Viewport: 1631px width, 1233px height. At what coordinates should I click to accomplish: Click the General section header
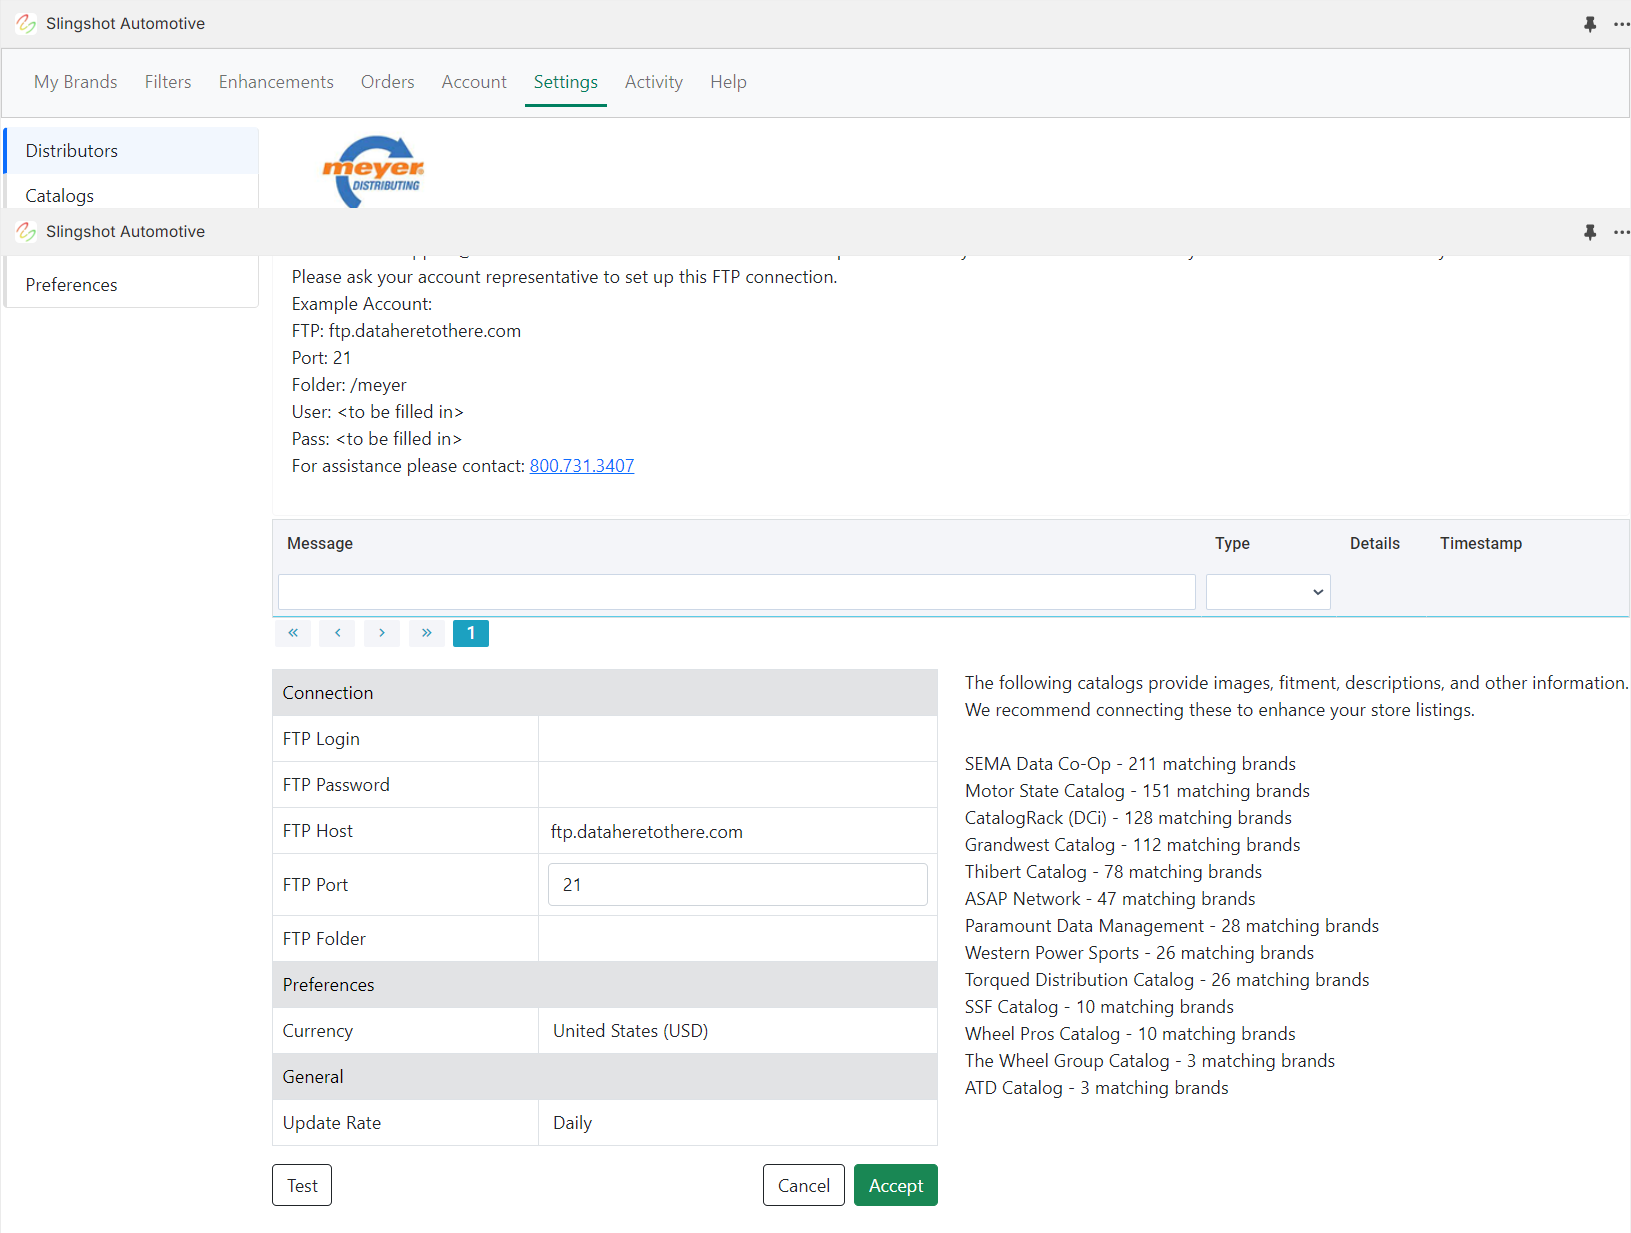(605, 1077)
